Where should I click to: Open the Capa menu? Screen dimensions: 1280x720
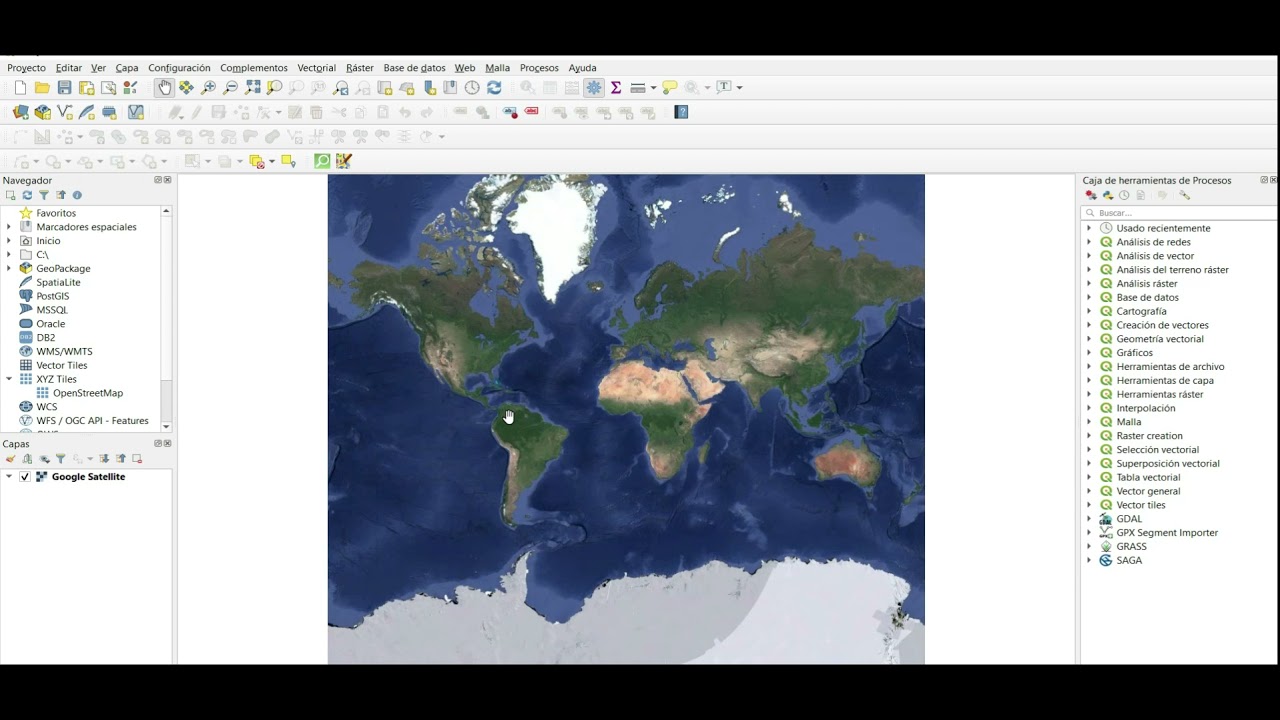(x=127, y=68)
